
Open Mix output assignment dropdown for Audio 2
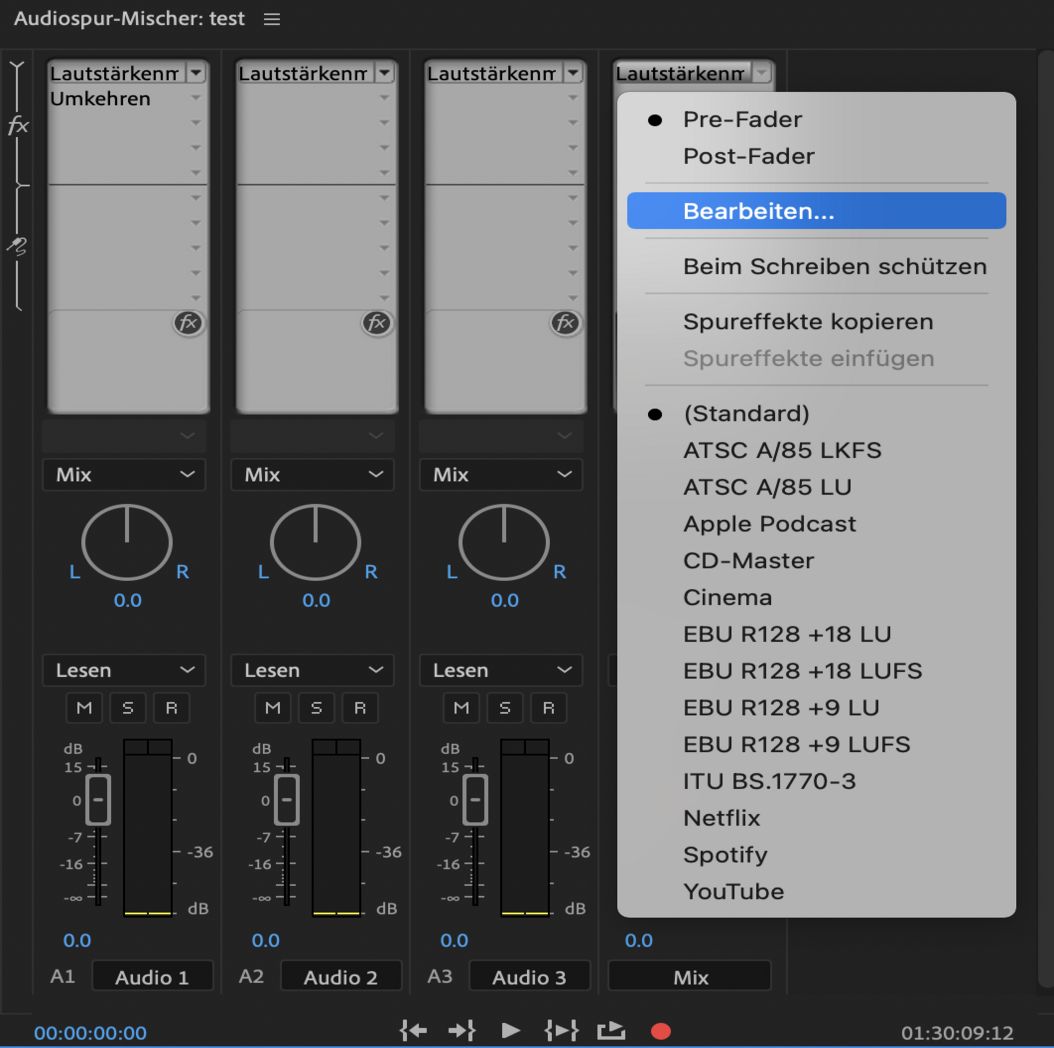313,475
